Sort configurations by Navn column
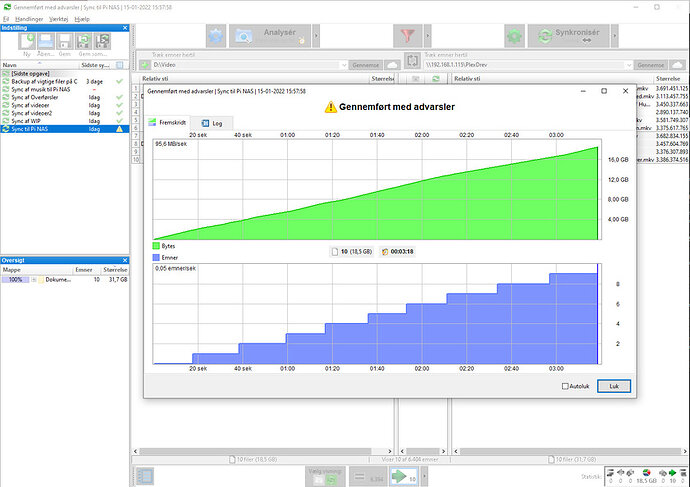This screenshot has height=487, width=690. (40, 65)
